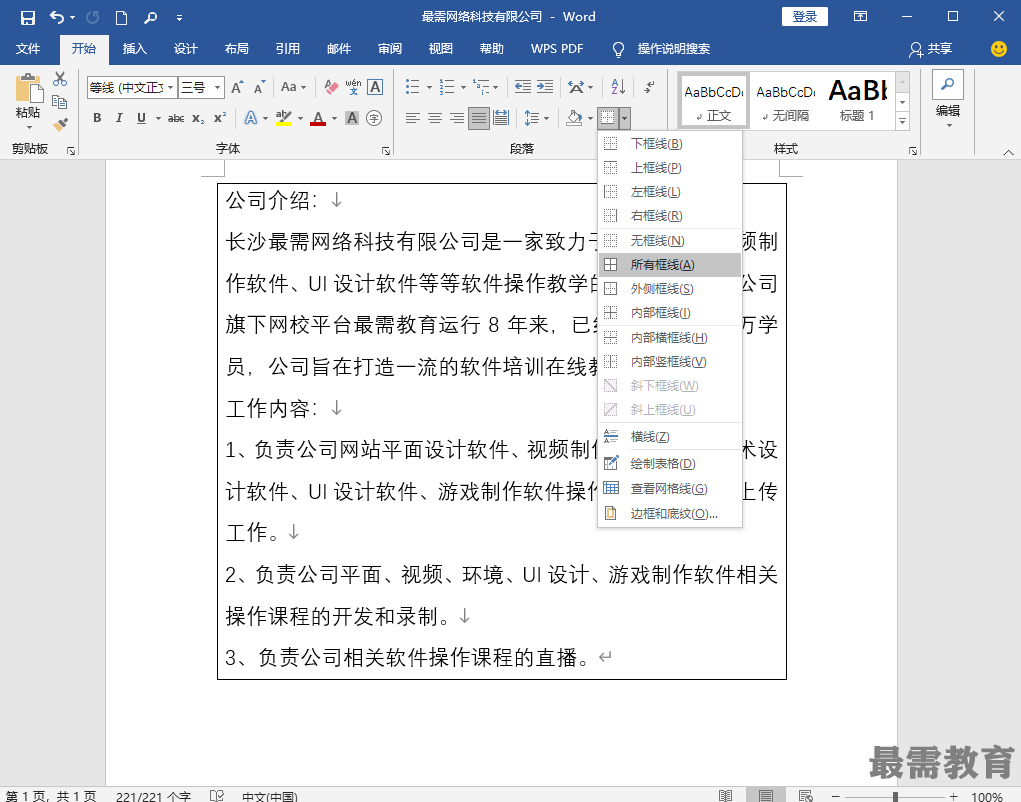Apply the 标题 1 style
Screen dimensions: 1021x802
(x=858, y=100)
